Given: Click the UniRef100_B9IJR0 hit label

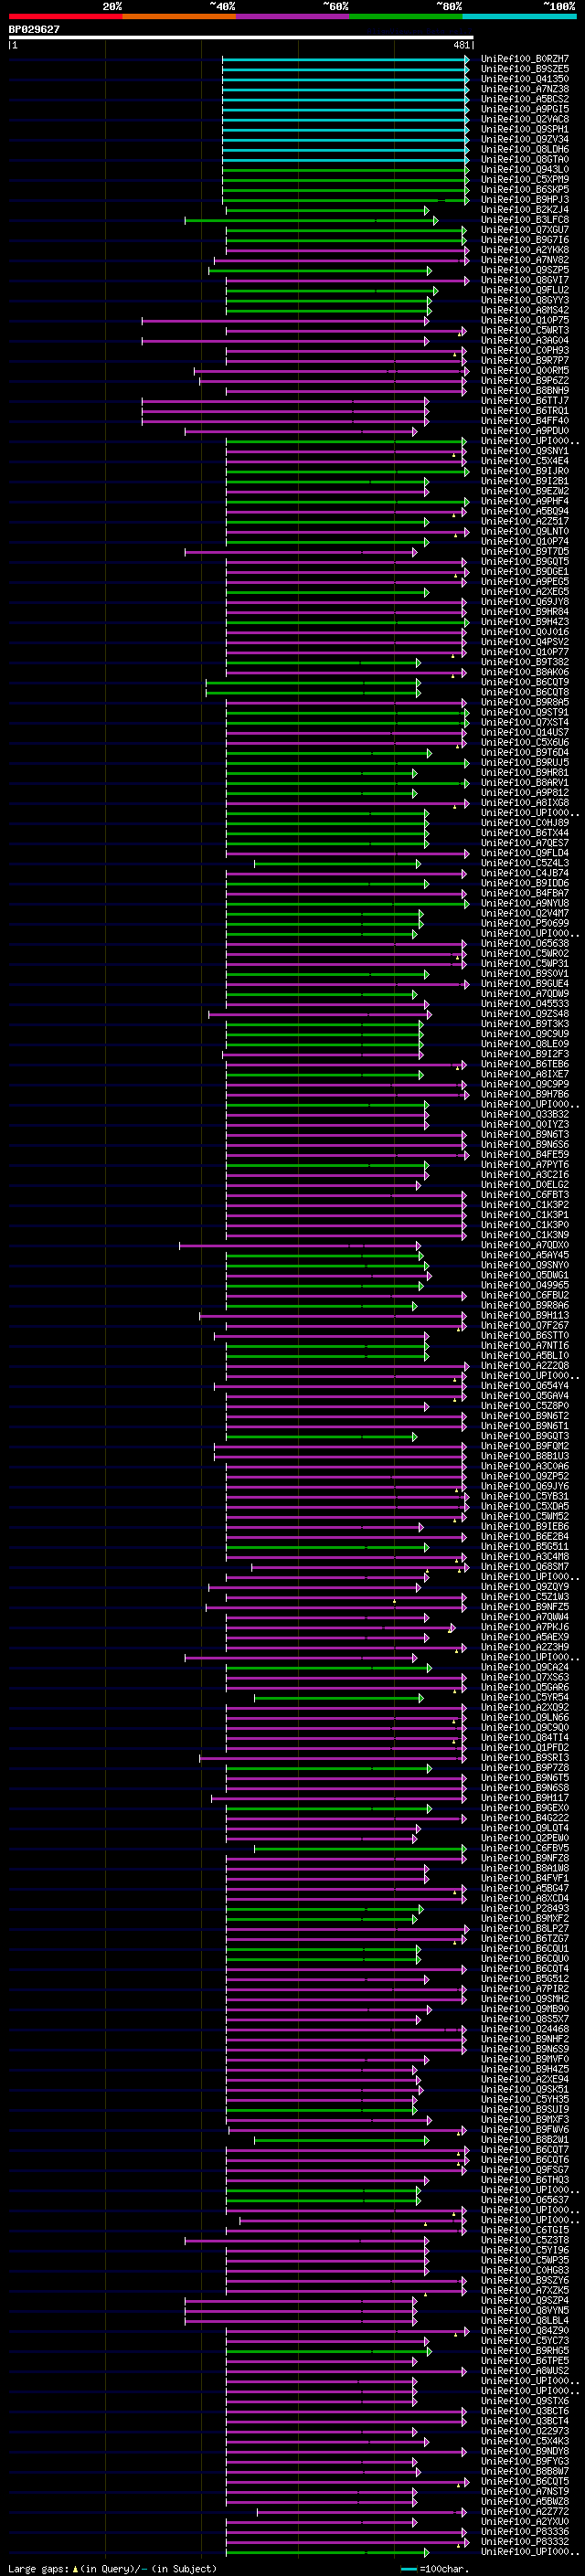Looking at the screenshot, I should click(x=525, y=471).
